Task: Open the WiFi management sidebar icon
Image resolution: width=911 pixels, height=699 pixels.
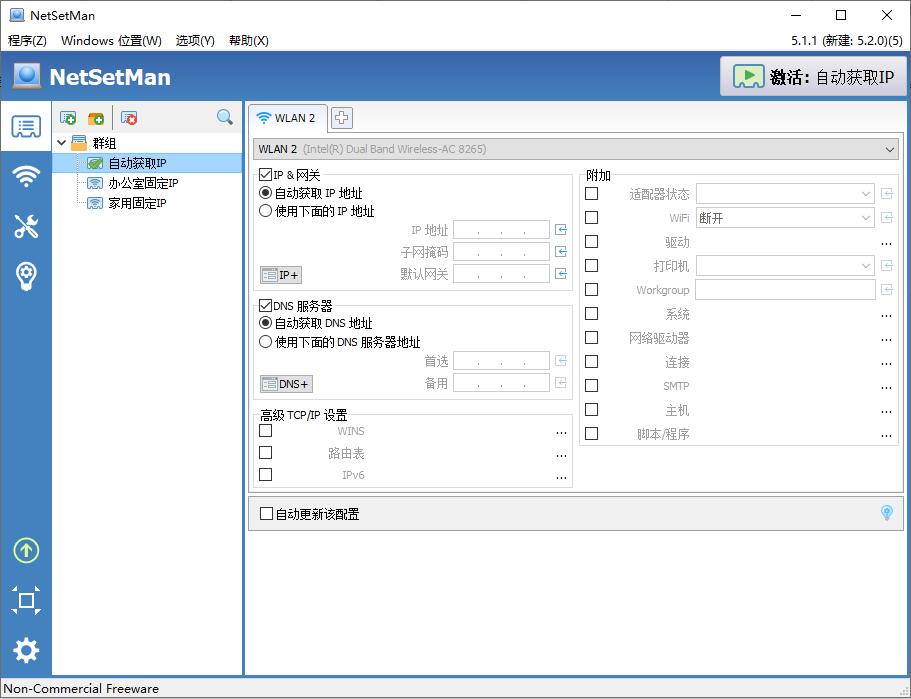Action: point(26,177)
